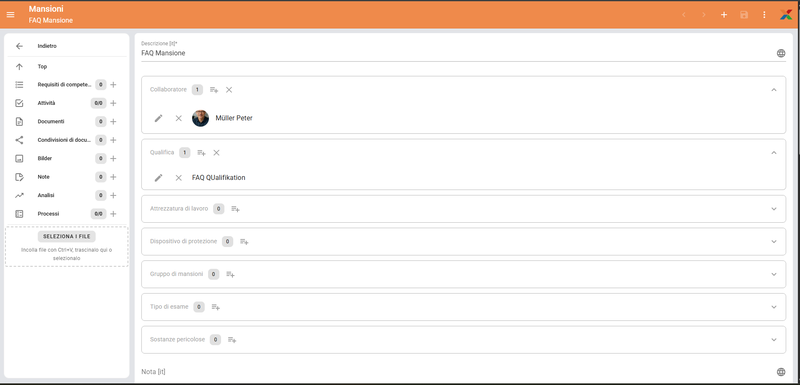Add a new Processi entry
The width and height of the screenshot is (800, 385).
[113, 214]
